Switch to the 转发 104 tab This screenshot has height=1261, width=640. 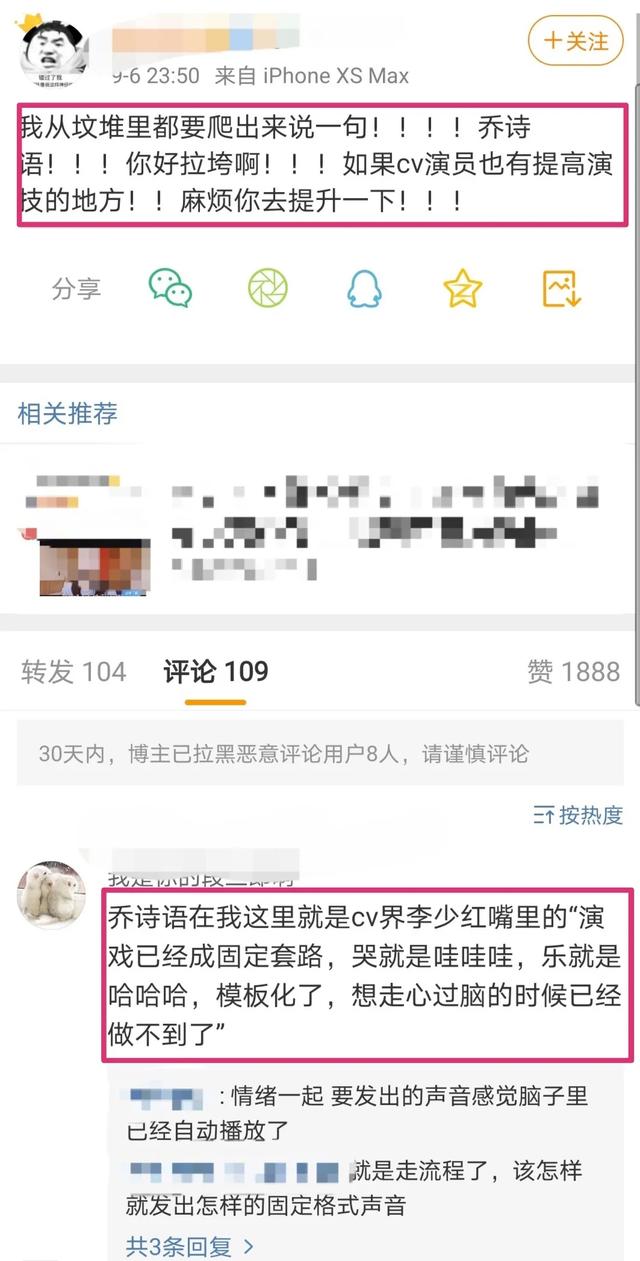point(74,671)
